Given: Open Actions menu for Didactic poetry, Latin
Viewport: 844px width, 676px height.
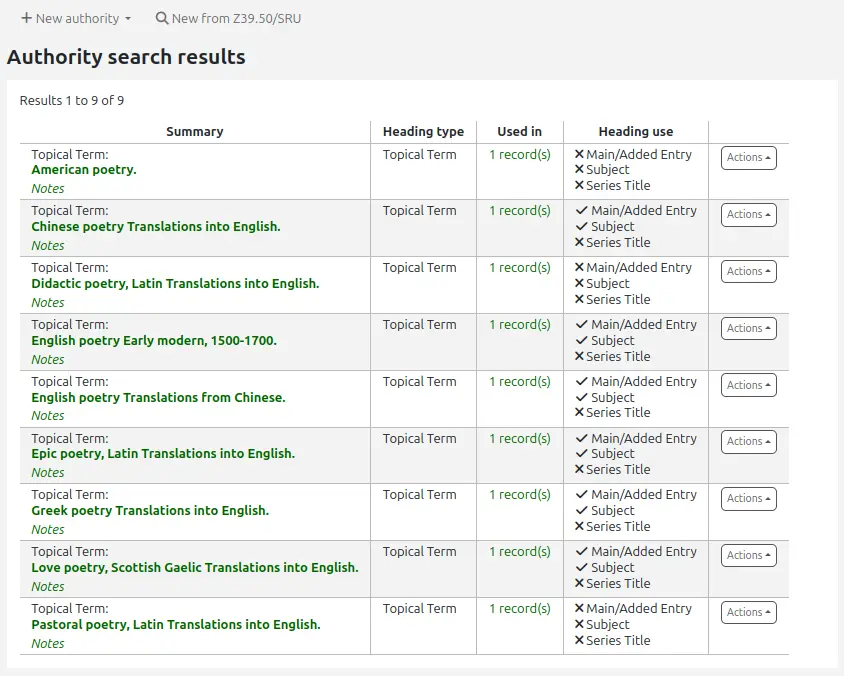Looking at the screenshot, I should click(749, 272).
